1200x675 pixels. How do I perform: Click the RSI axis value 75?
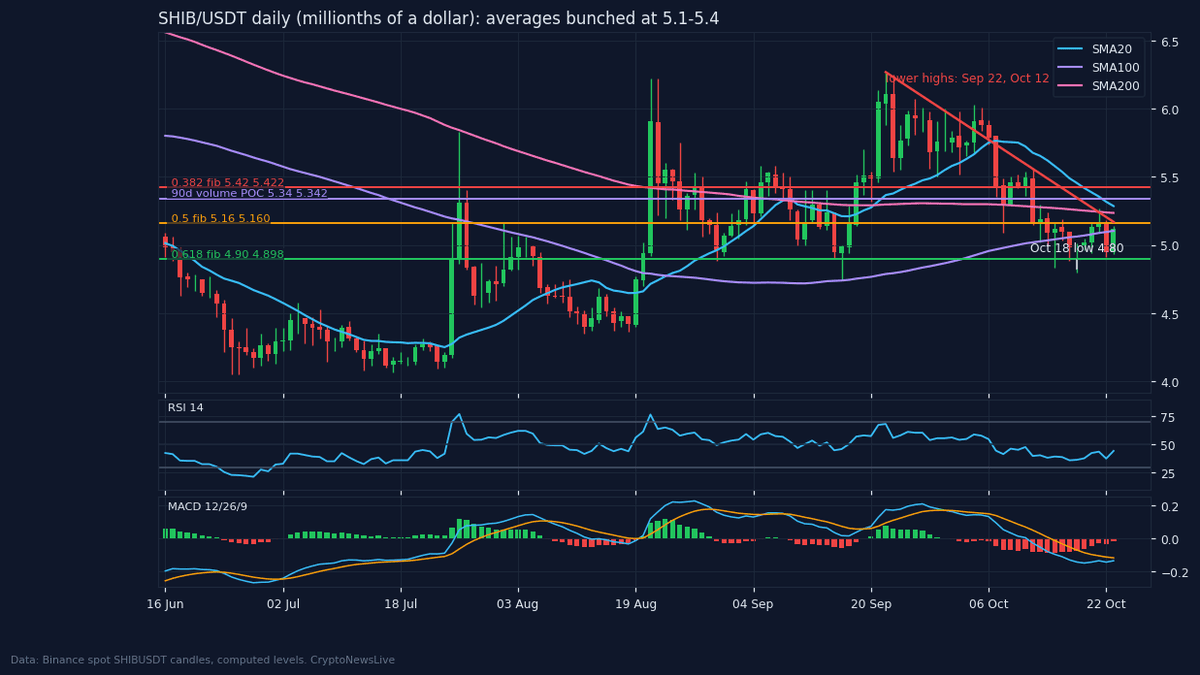tap(1167, 418)
